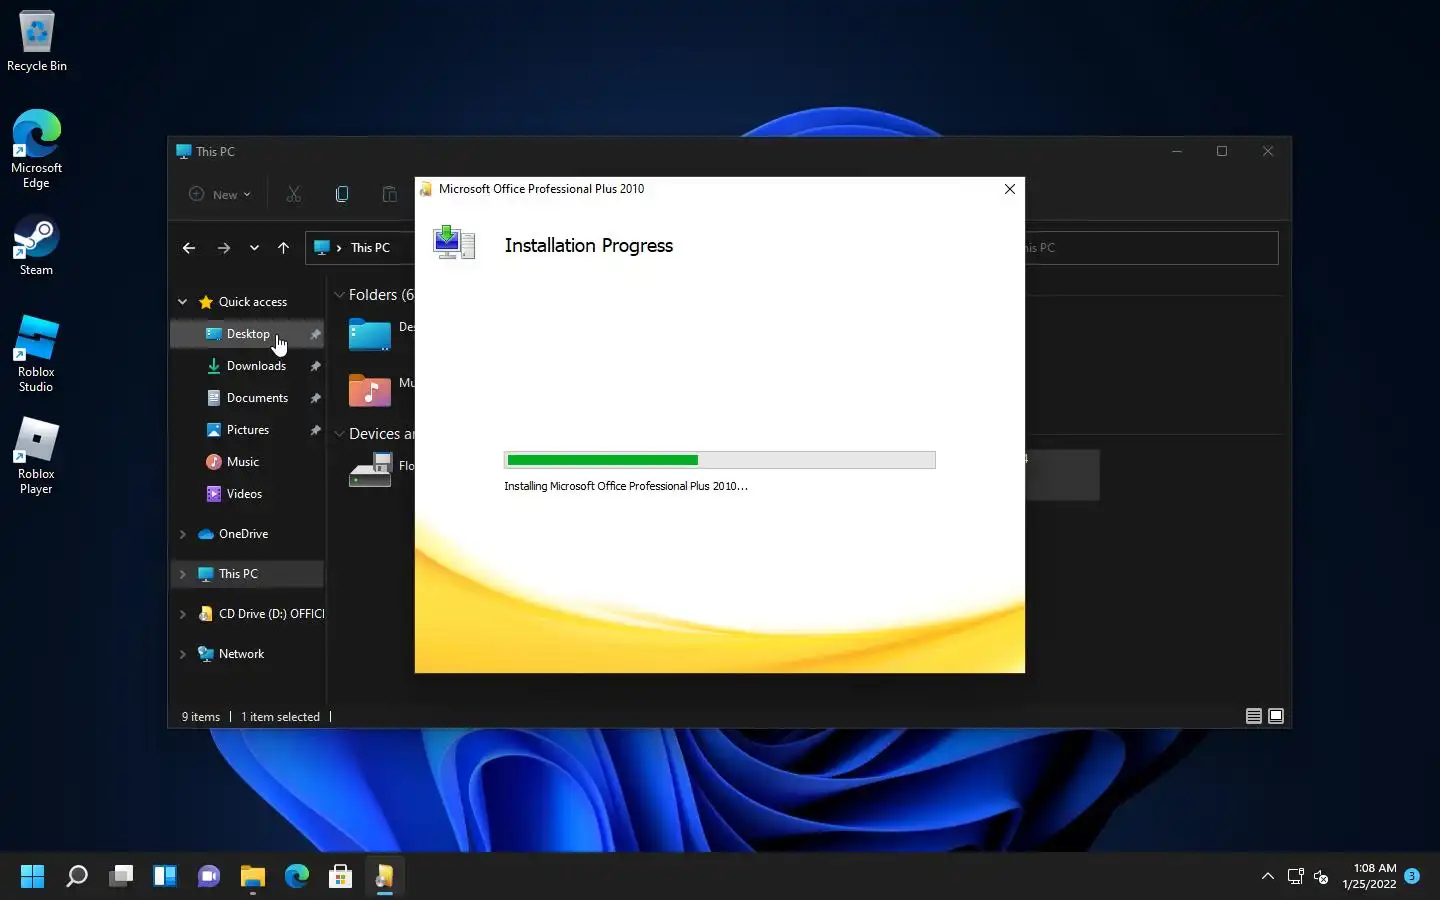Switch to Office setup taskbar icon
This screenshot has height=900, width=1440.
pyautogui.click(x=385, y=877)
